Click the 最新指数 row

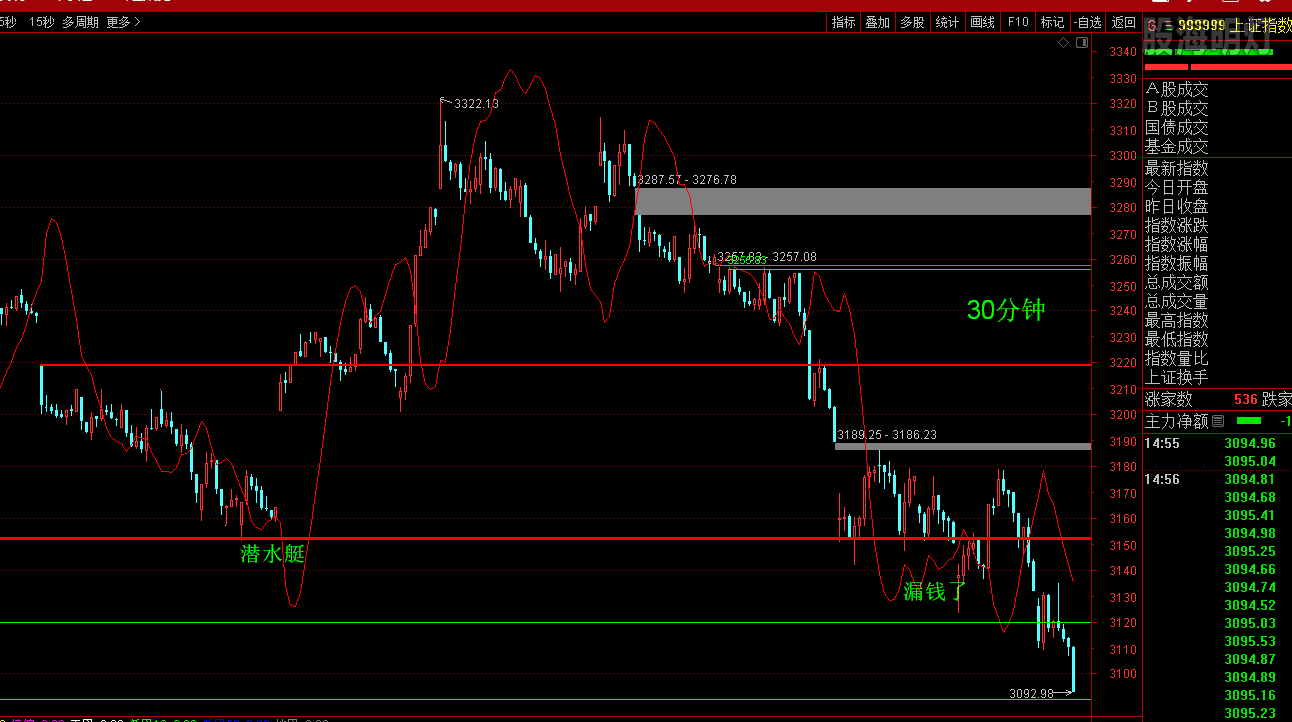tap(1177, 168)
